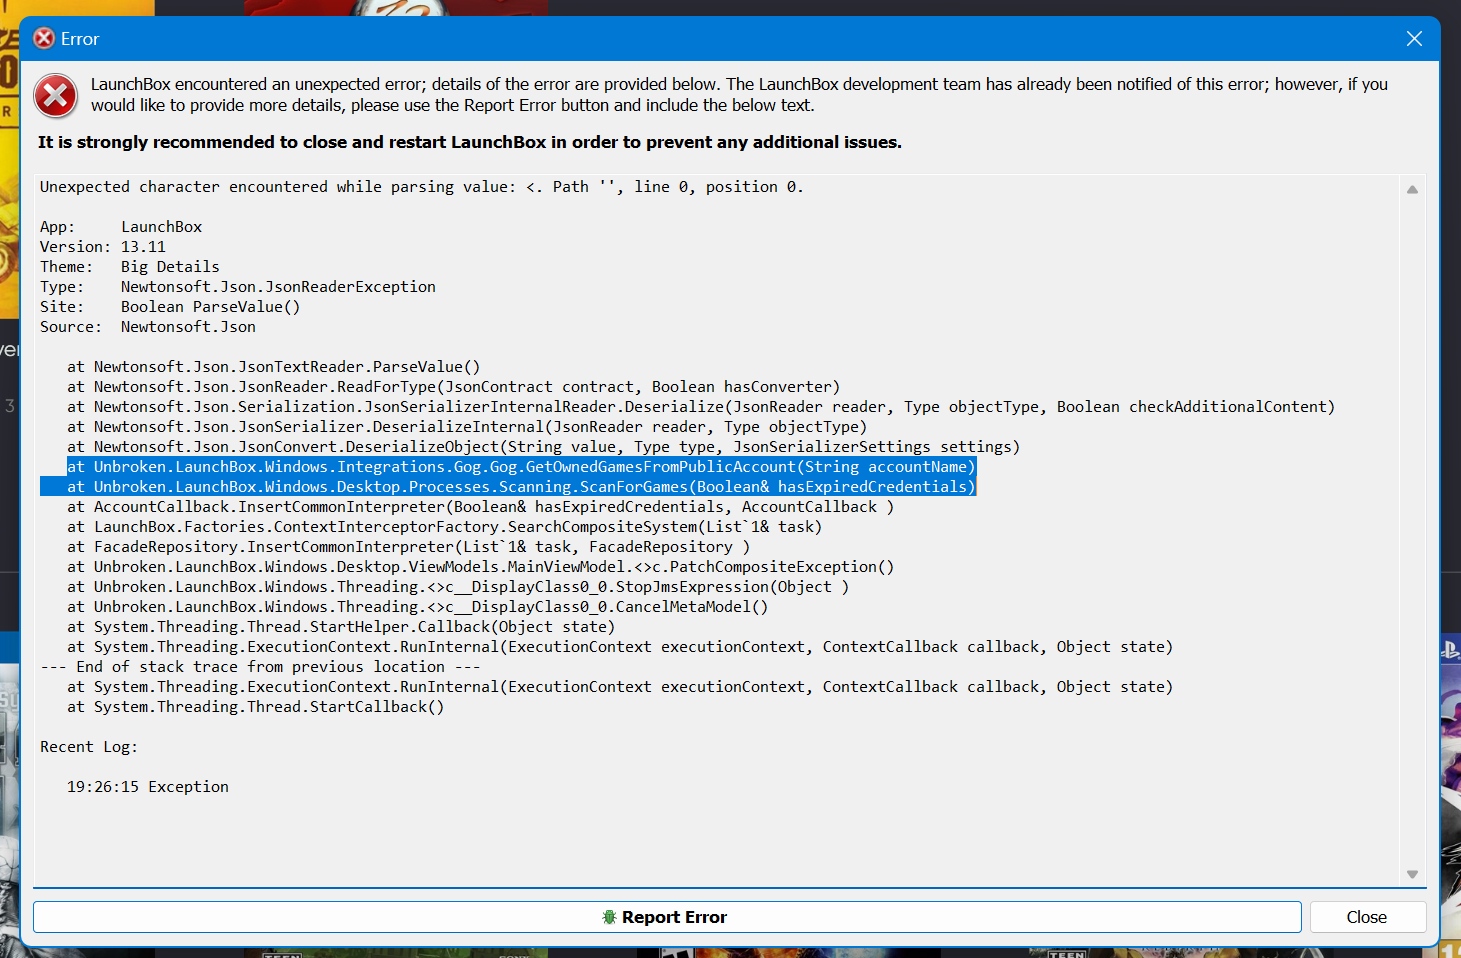Click the Thread.StartHelper.Callback line
1461x958 pixels.
tap(341, 627)
